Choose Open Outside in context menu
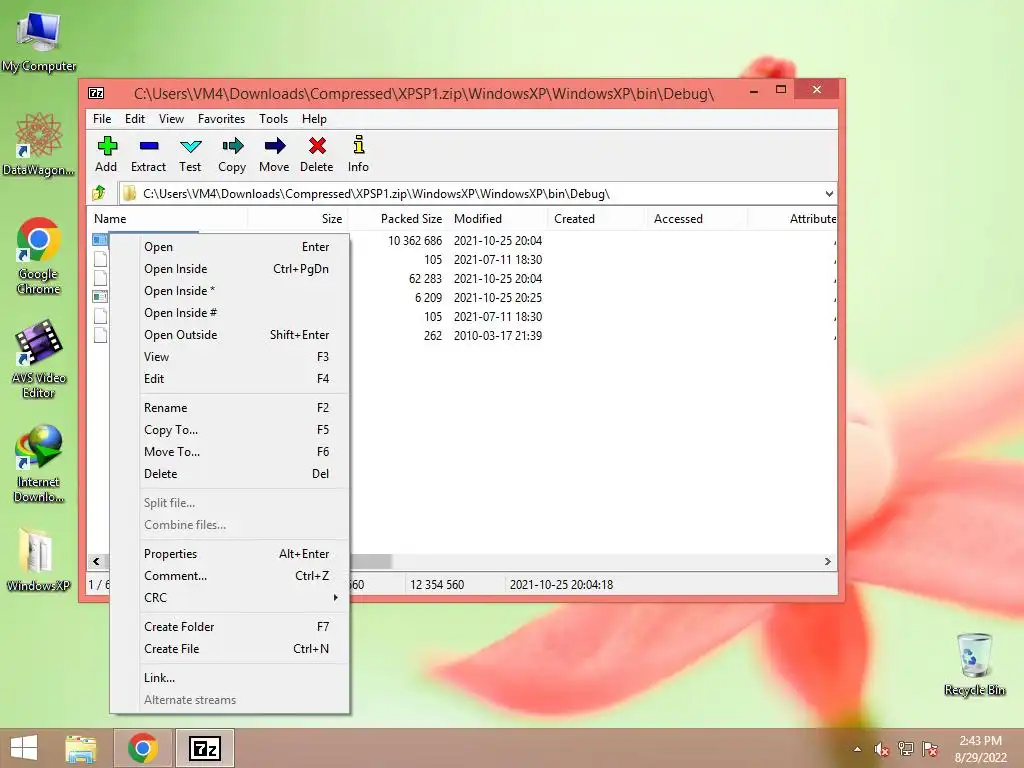 click(231, 335)
